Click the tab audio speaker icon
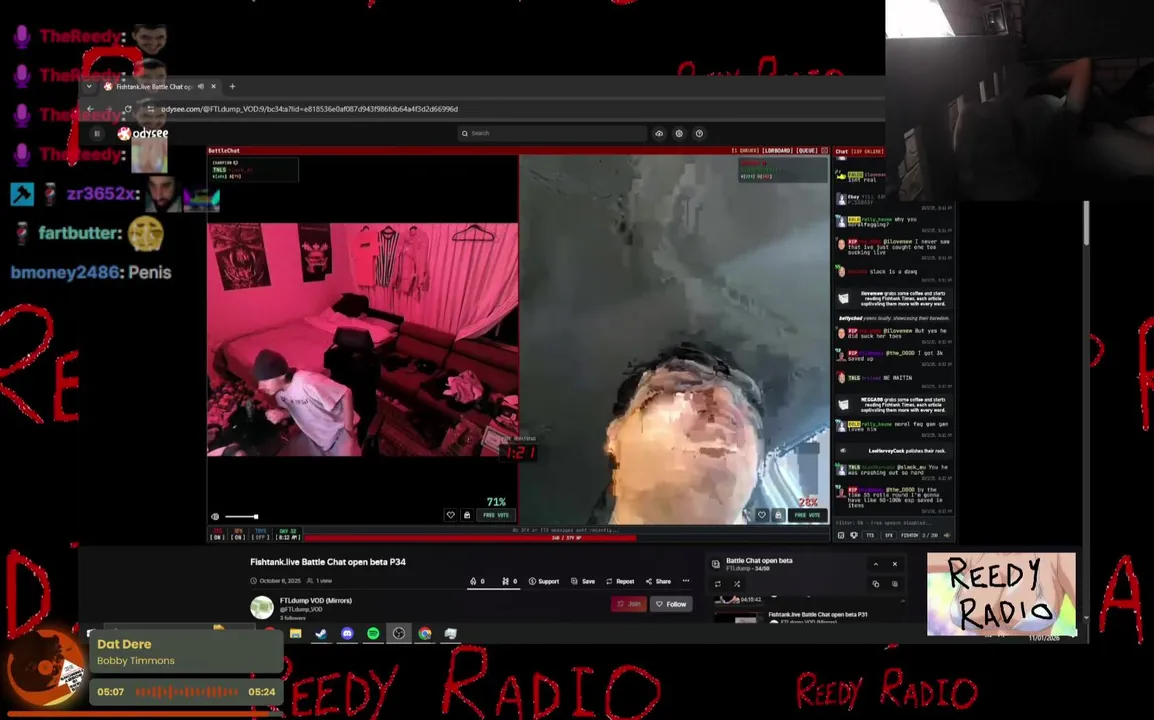Viewport: 1154px width, 720px height. coord(201,86)
